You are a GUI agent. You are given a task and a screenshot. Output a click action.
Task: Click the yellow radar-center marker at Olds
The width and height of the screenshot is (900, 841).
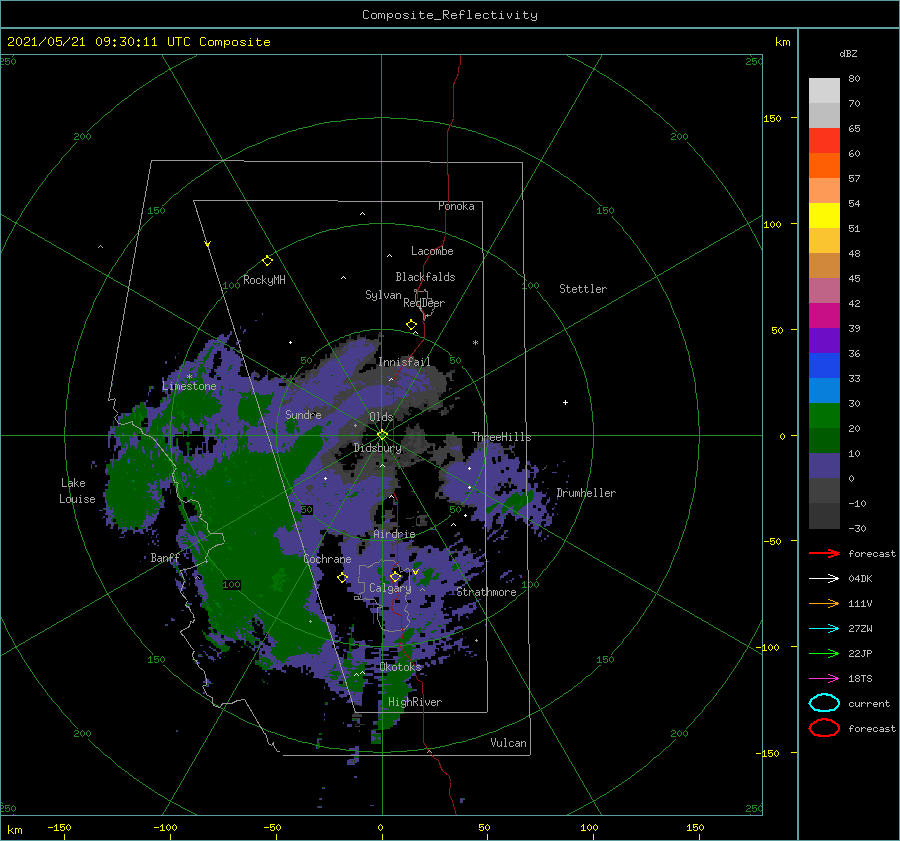[x=382, y=435]
